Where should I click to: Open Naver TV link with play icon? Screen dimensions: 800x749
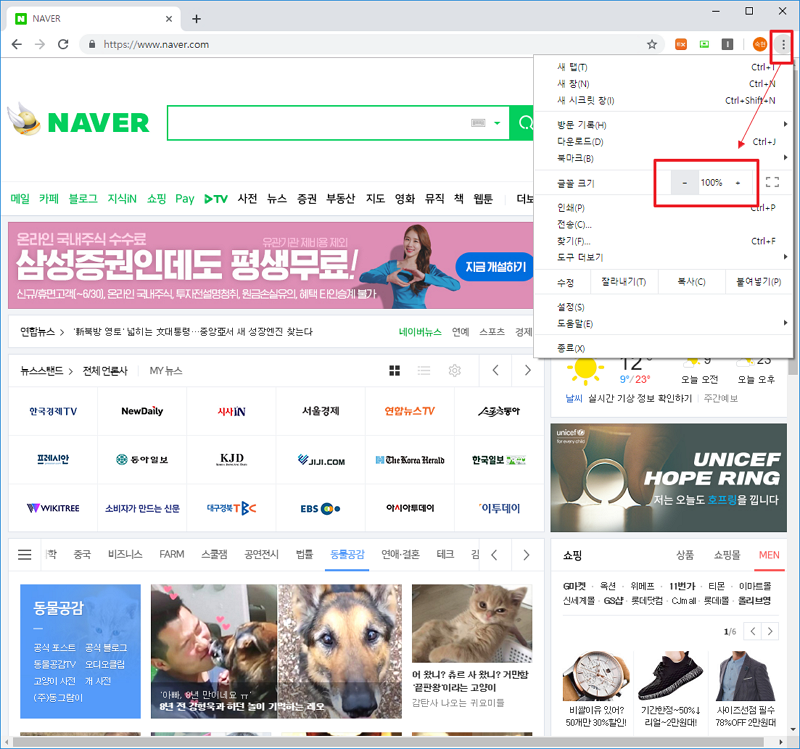(216, 198)
